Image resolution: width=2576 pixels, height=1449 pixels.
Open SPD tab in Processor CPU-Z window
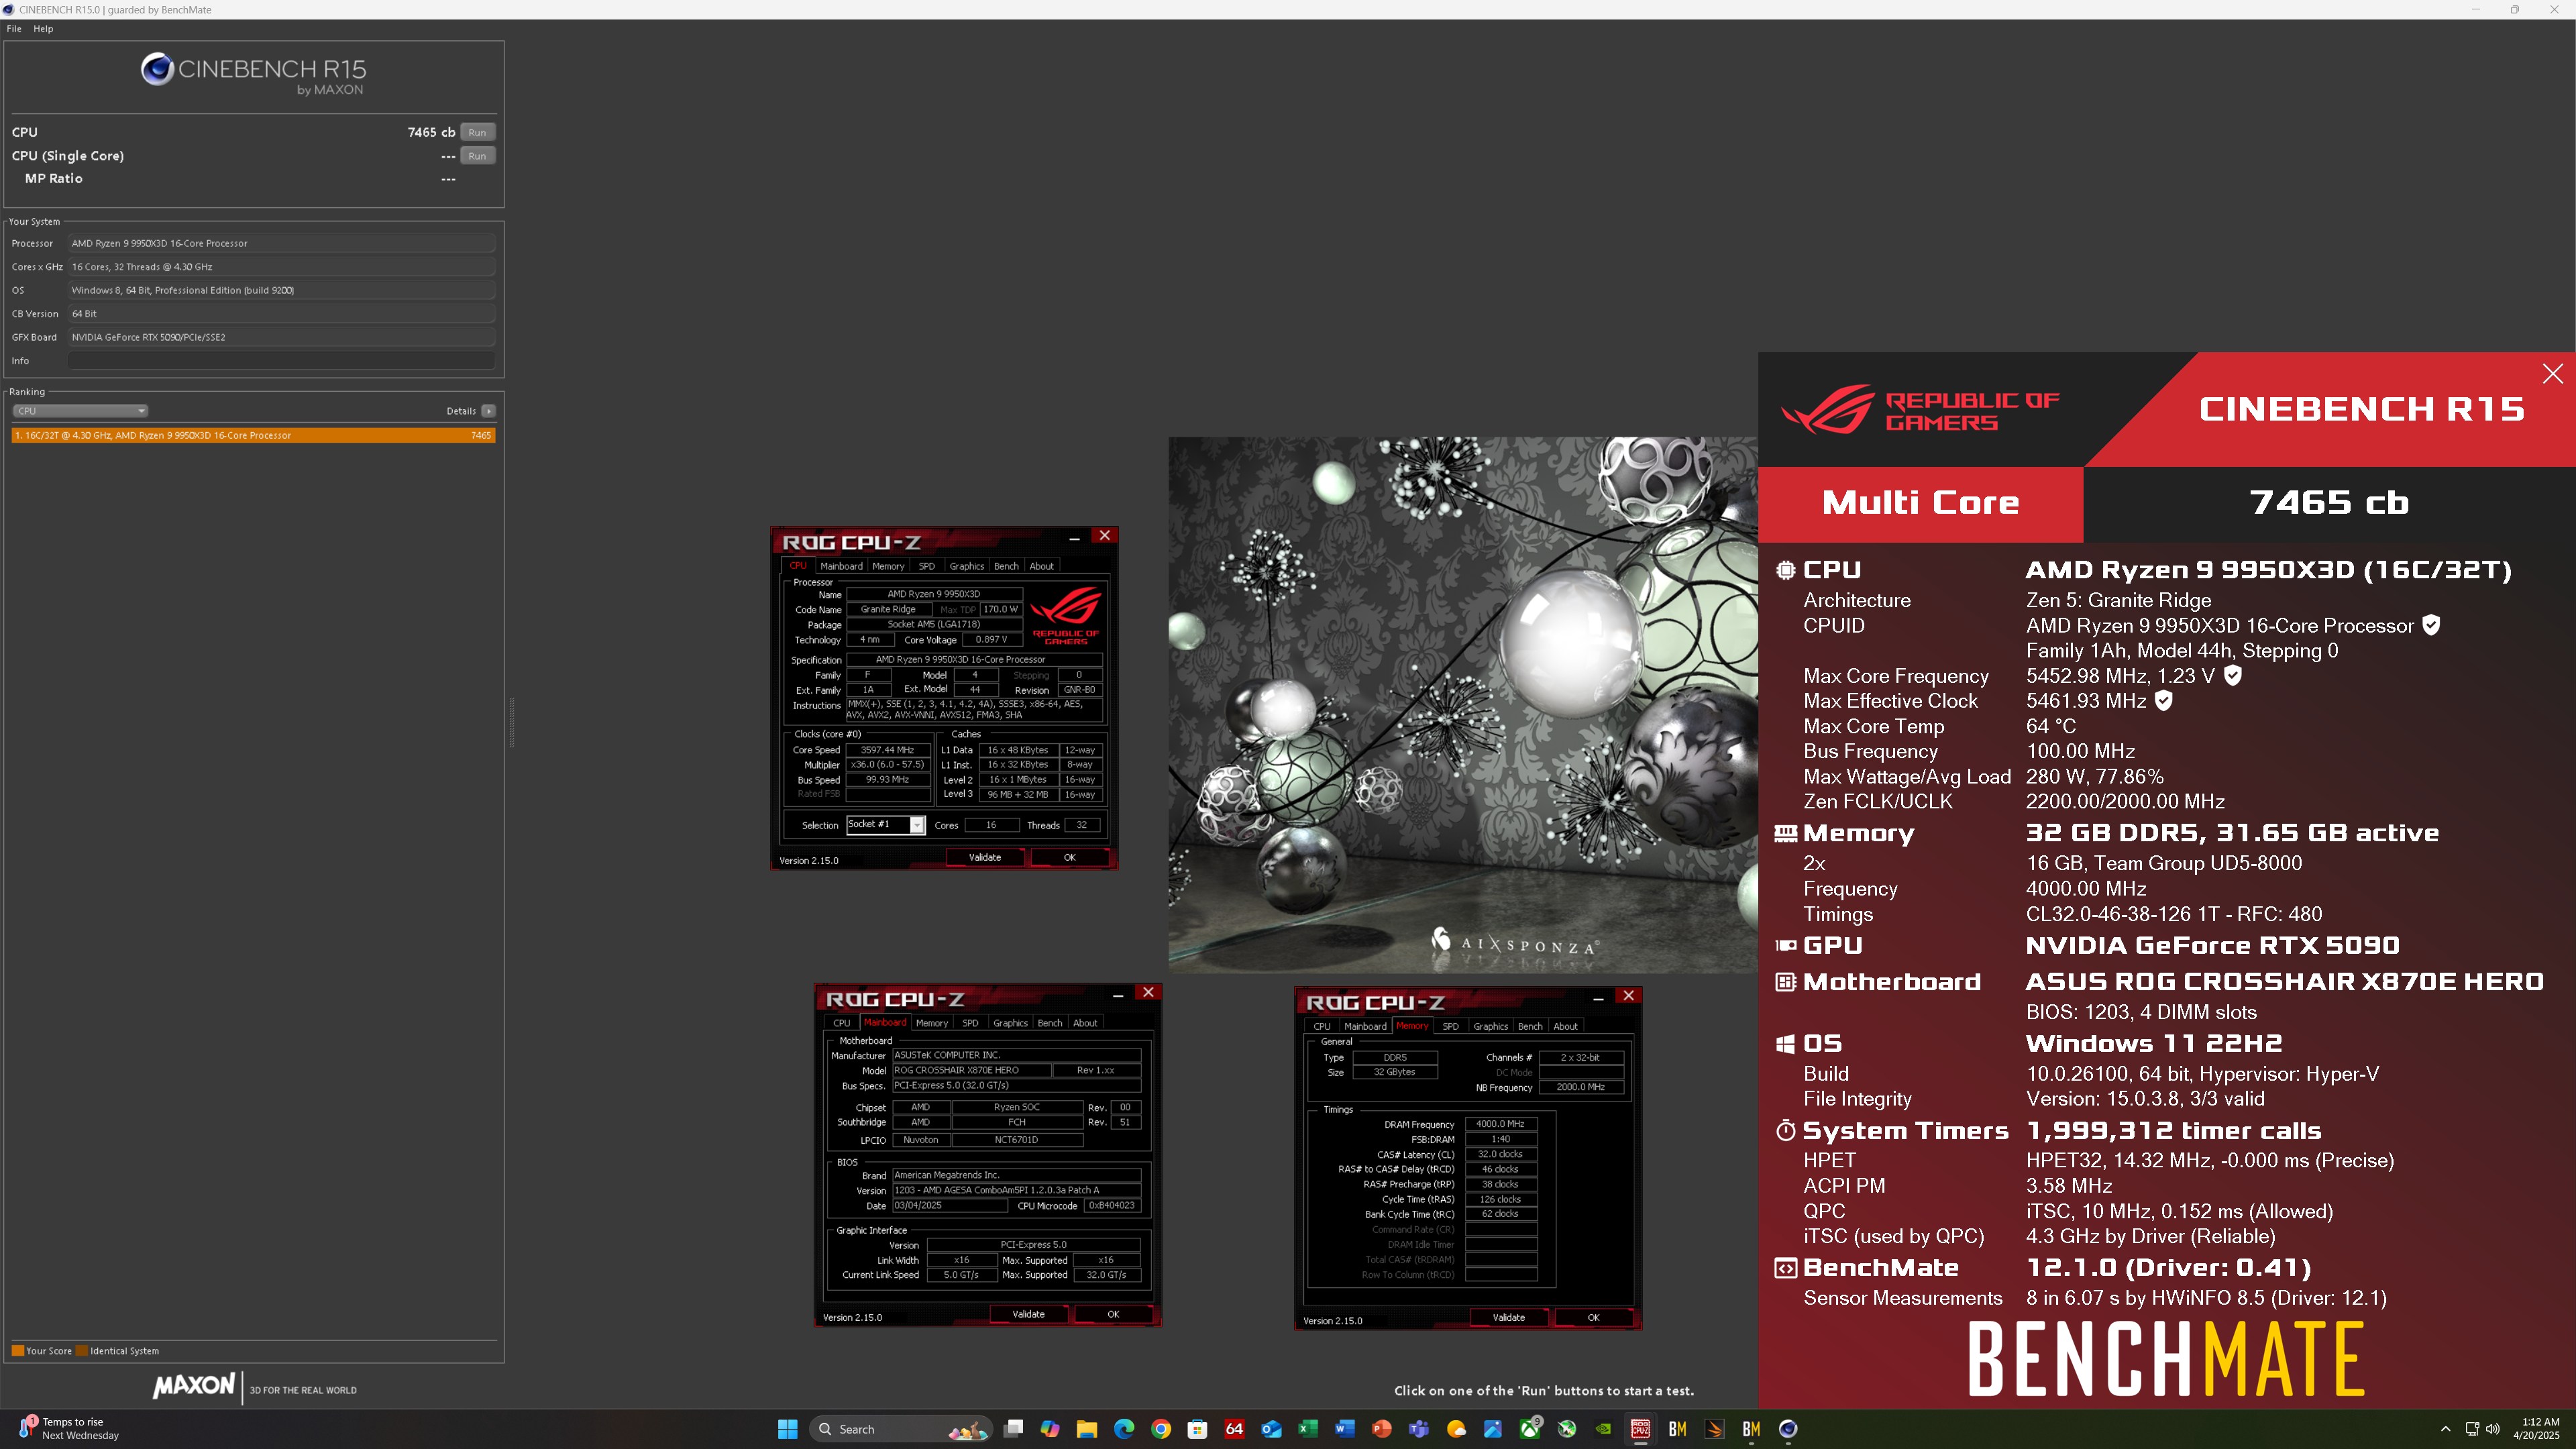point(927,566)
